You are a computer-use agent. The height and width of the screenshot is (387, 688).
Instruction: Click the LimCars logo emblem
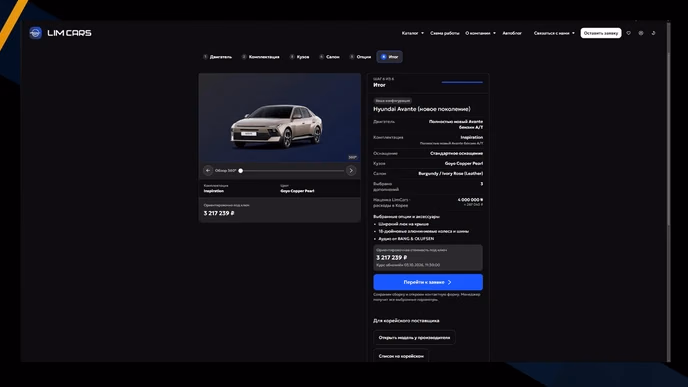click(36, 33)
